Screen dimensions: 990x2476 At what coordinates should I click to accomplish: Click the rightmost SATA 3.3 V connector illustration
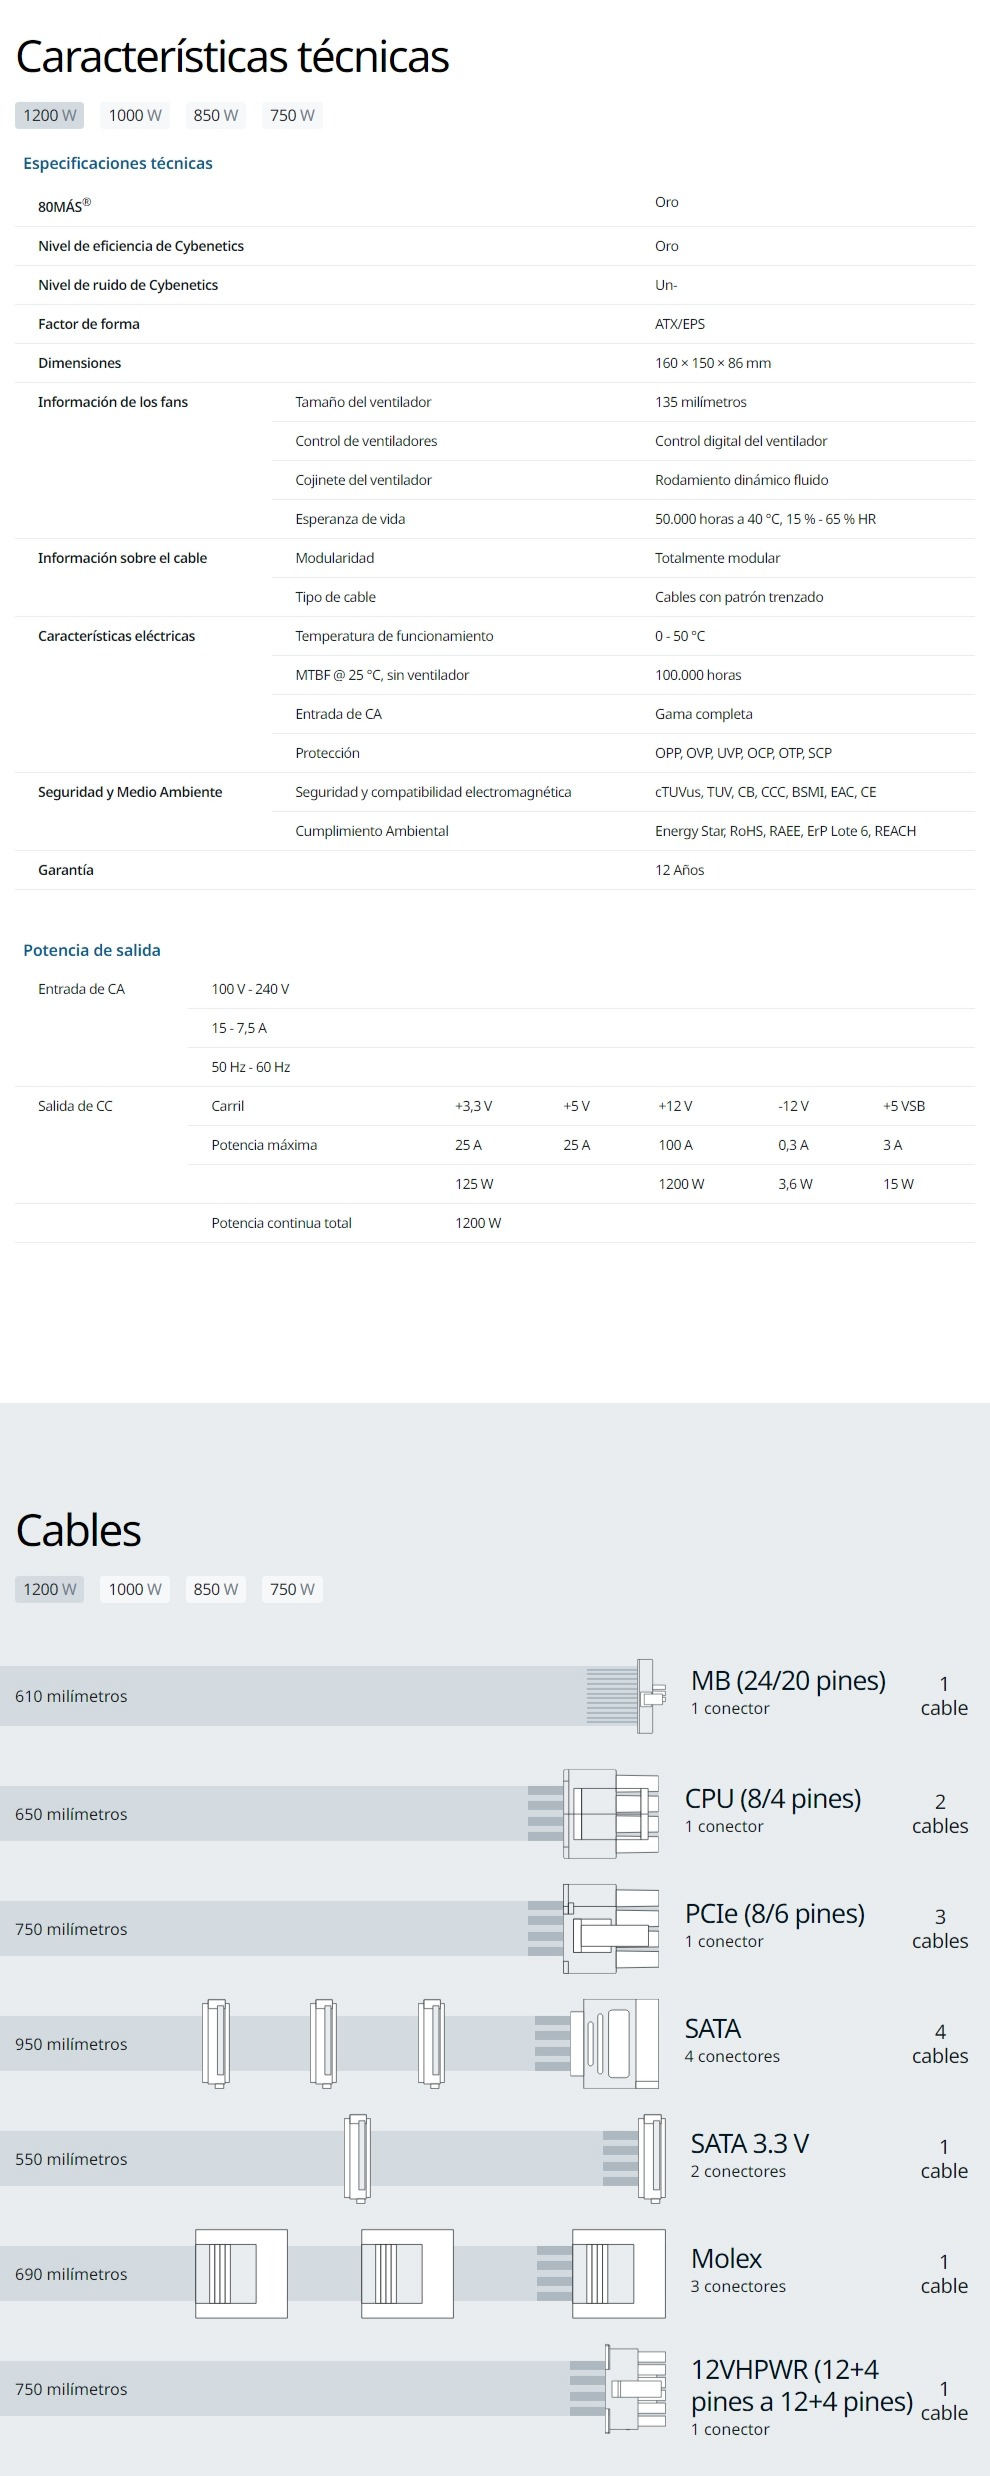[x=651, y=2158]
